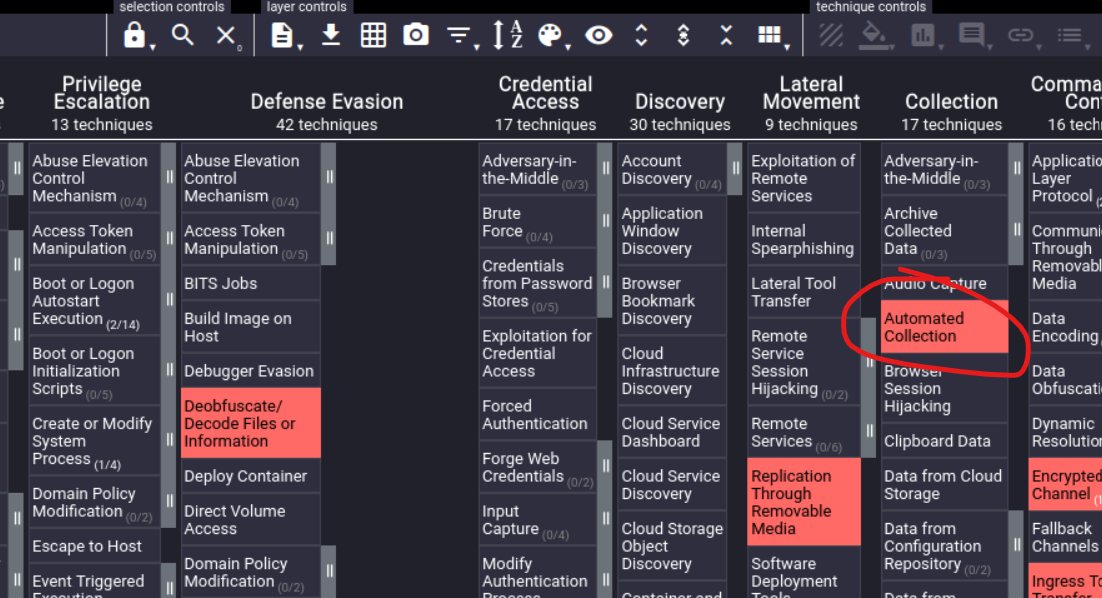Click the Deploy Container technique
The height and width of the screenshot is (598, 1102).
[x=251, y=476]
